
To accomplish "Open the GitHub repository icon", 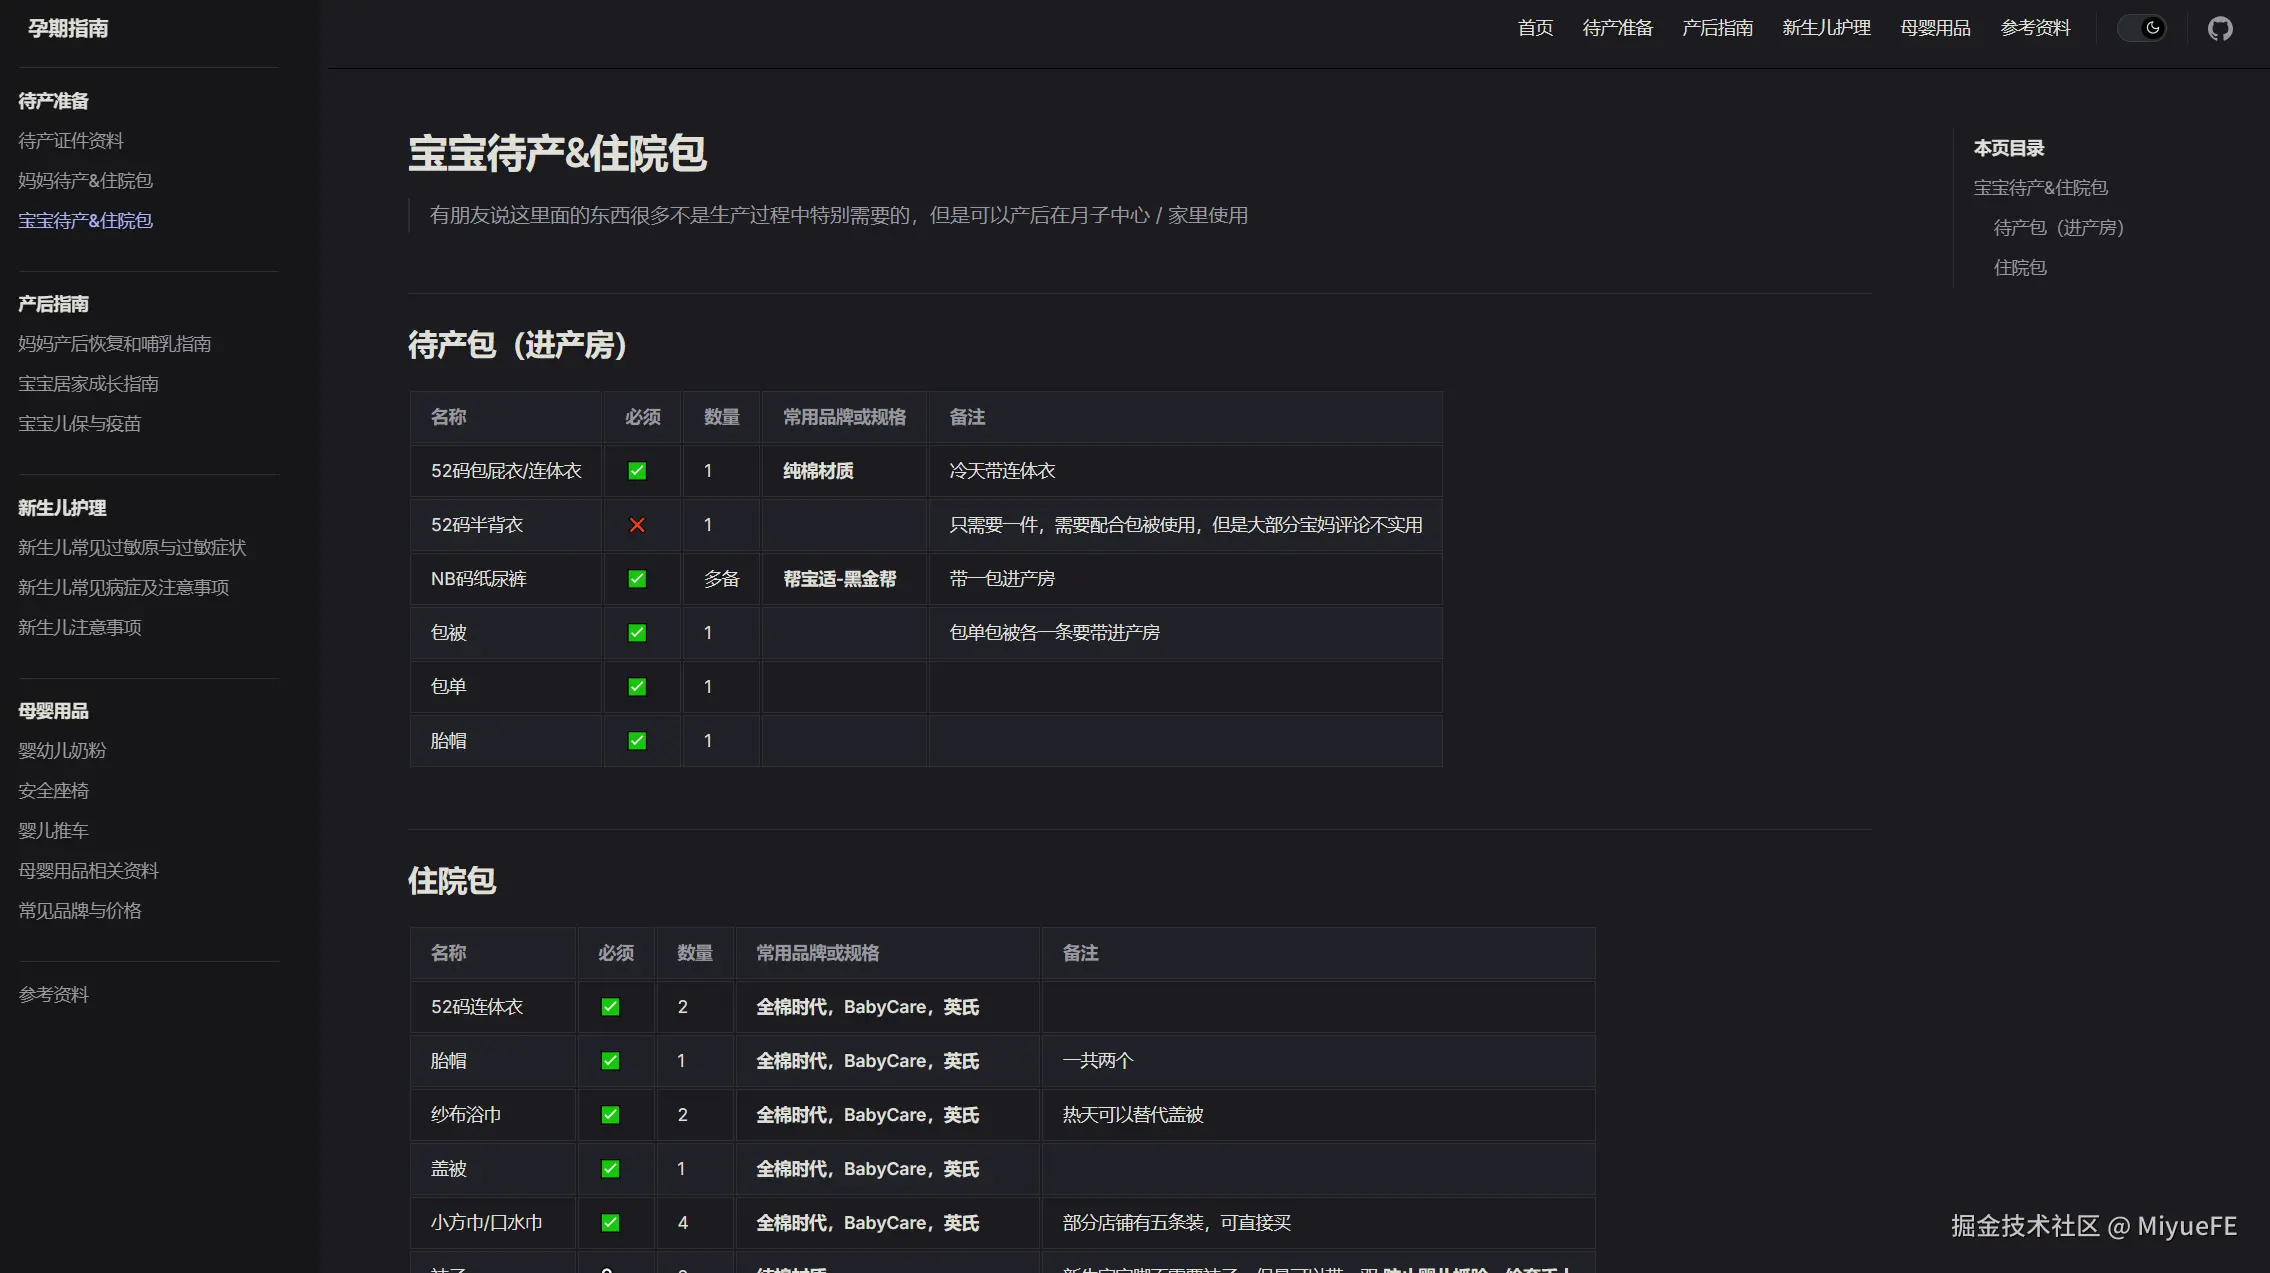I will click(x=2220, y=28).
